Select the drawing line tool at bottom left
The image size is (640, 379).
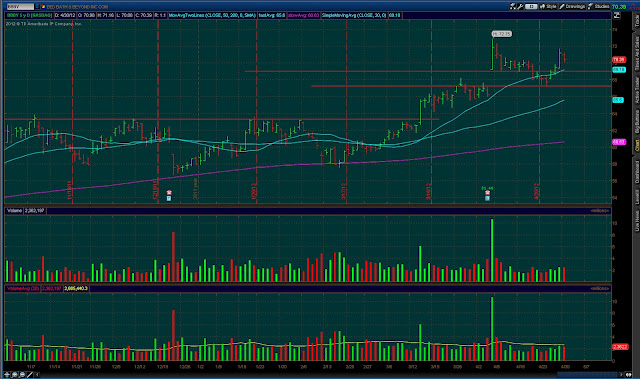[29, 375]
